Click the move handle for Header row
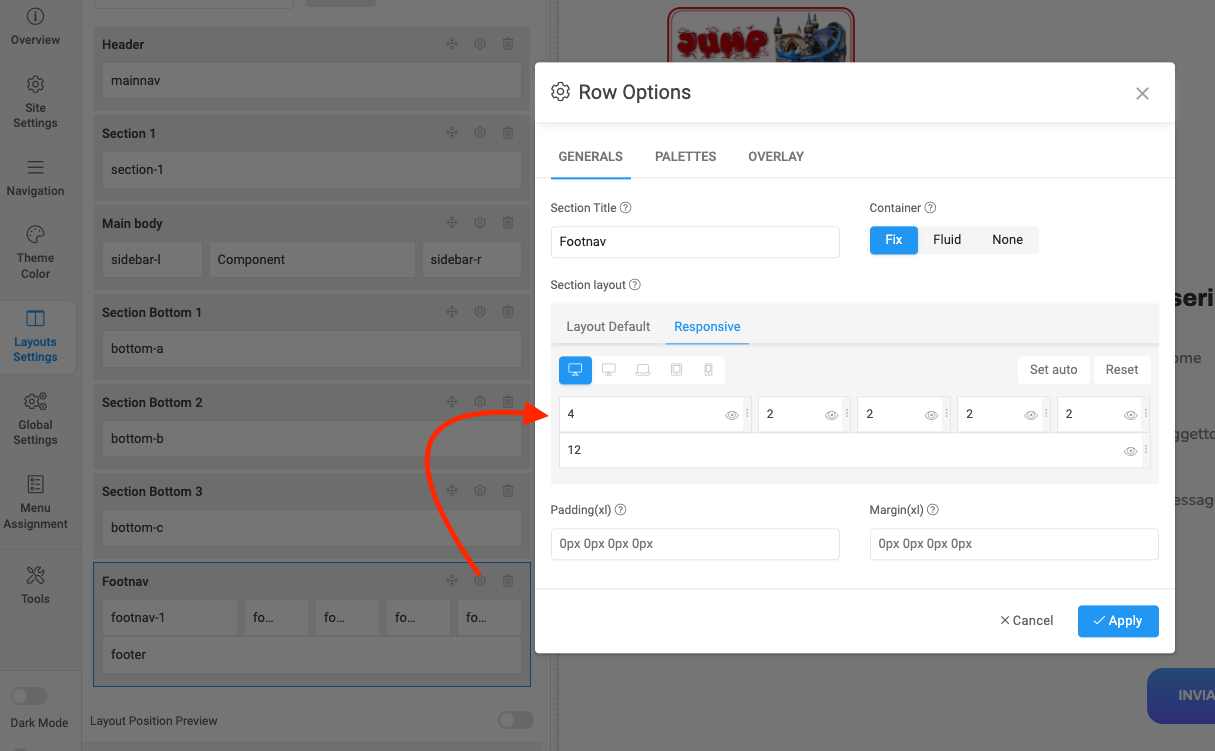The height and width of the screenshot is (751, 1215). 452,44
